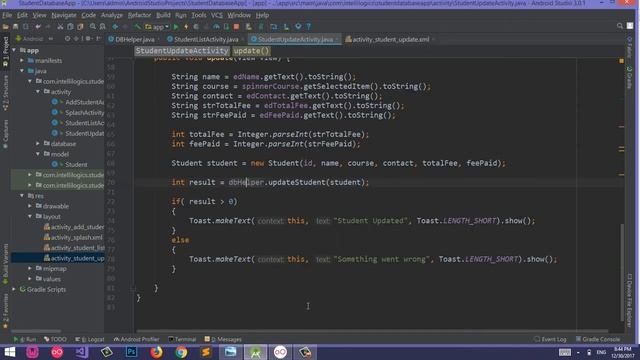Expand Gradle Scripts node
The width and height of the screenshot is (640, 360).
pyautogui.click(x=14, y=289)
